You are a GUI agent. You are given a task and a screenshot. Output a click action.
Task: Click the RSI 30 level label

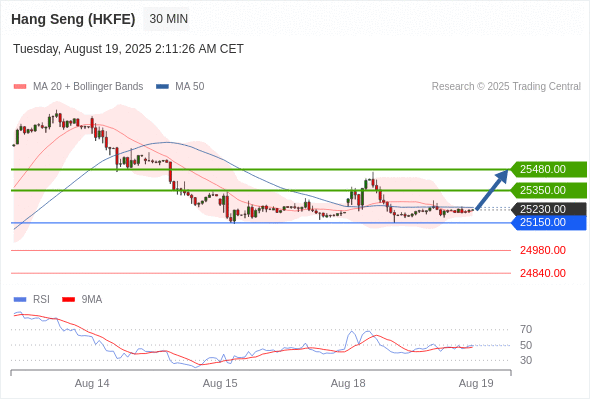[x=526, y=360]
